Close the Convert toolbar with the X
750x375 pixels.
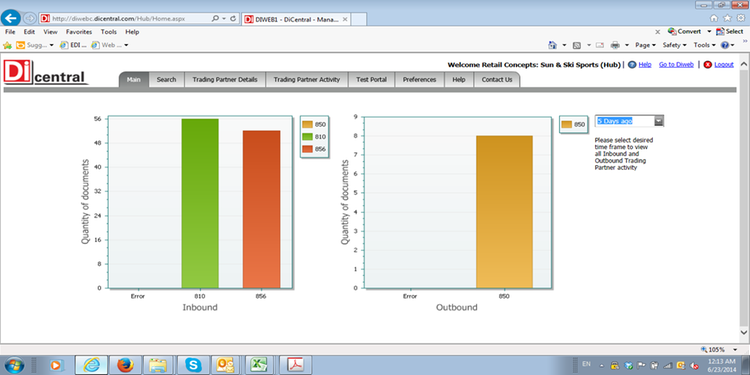click(658, 32)
